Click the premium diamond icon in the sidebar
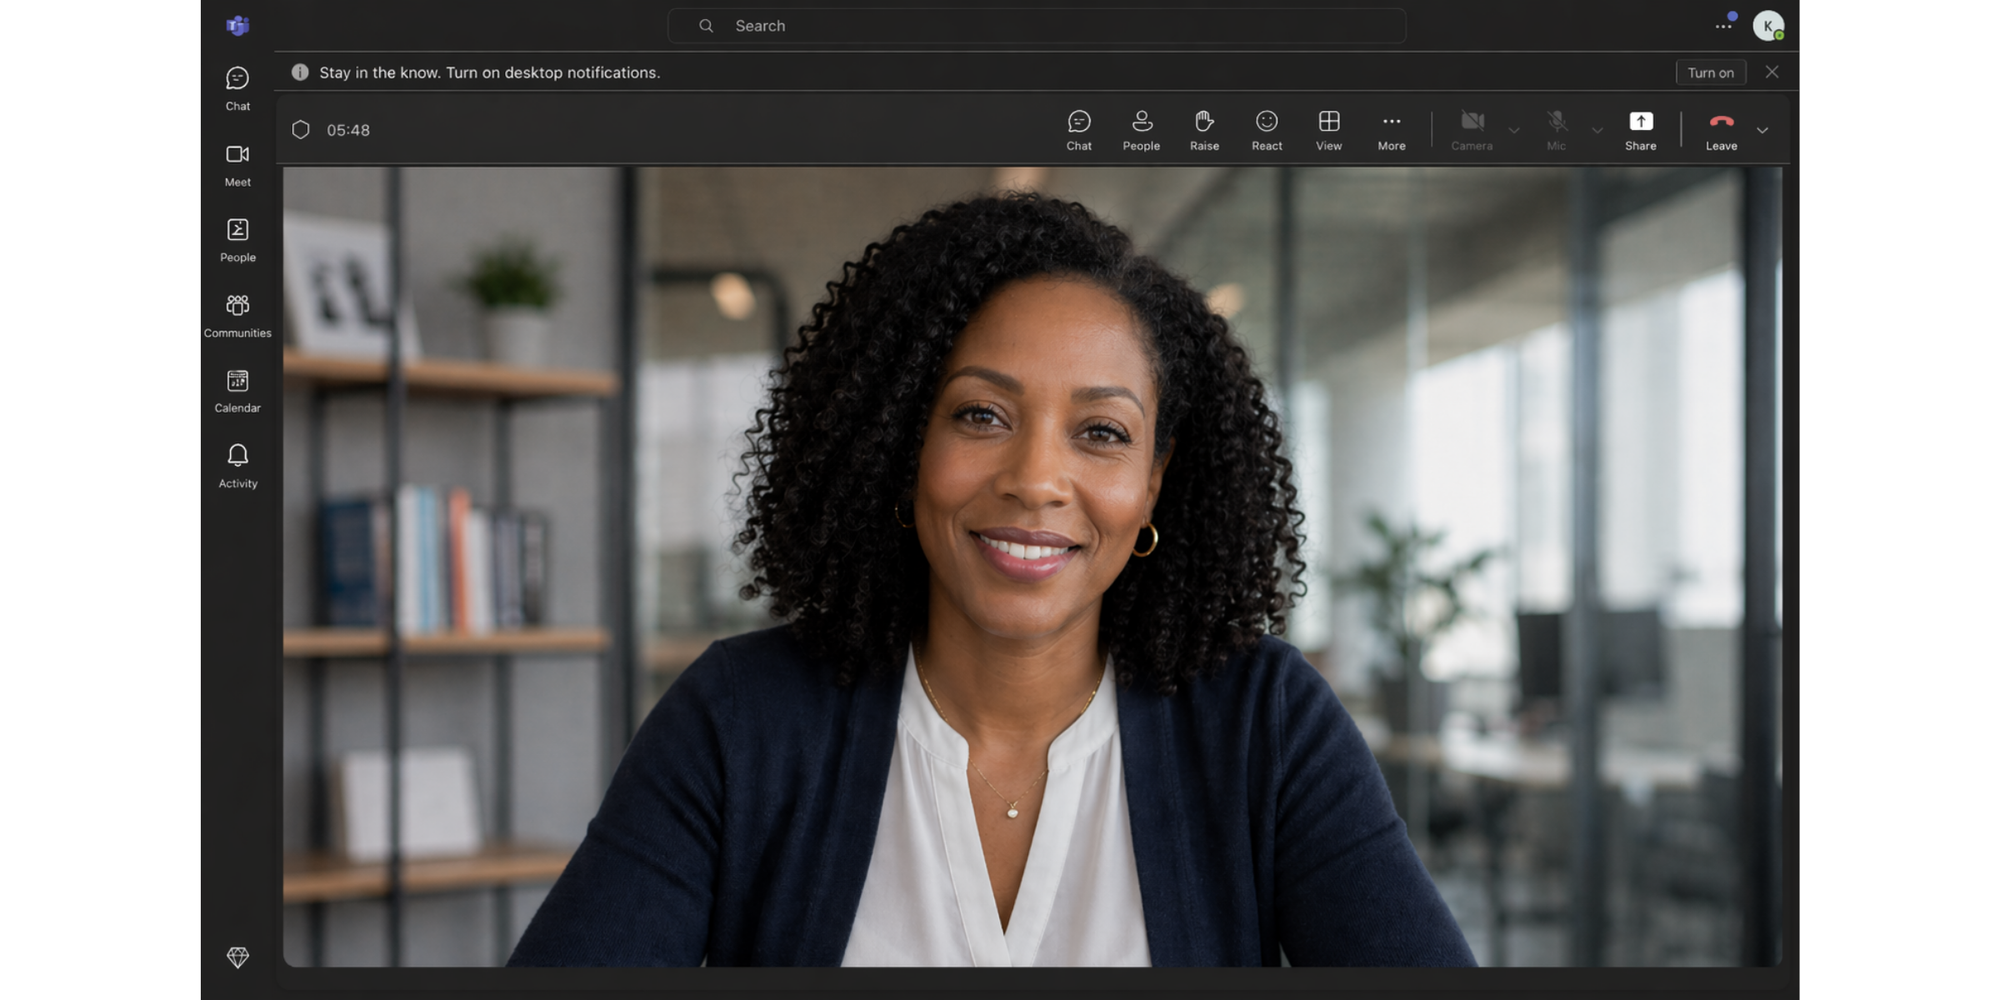 tap(237, 957)
